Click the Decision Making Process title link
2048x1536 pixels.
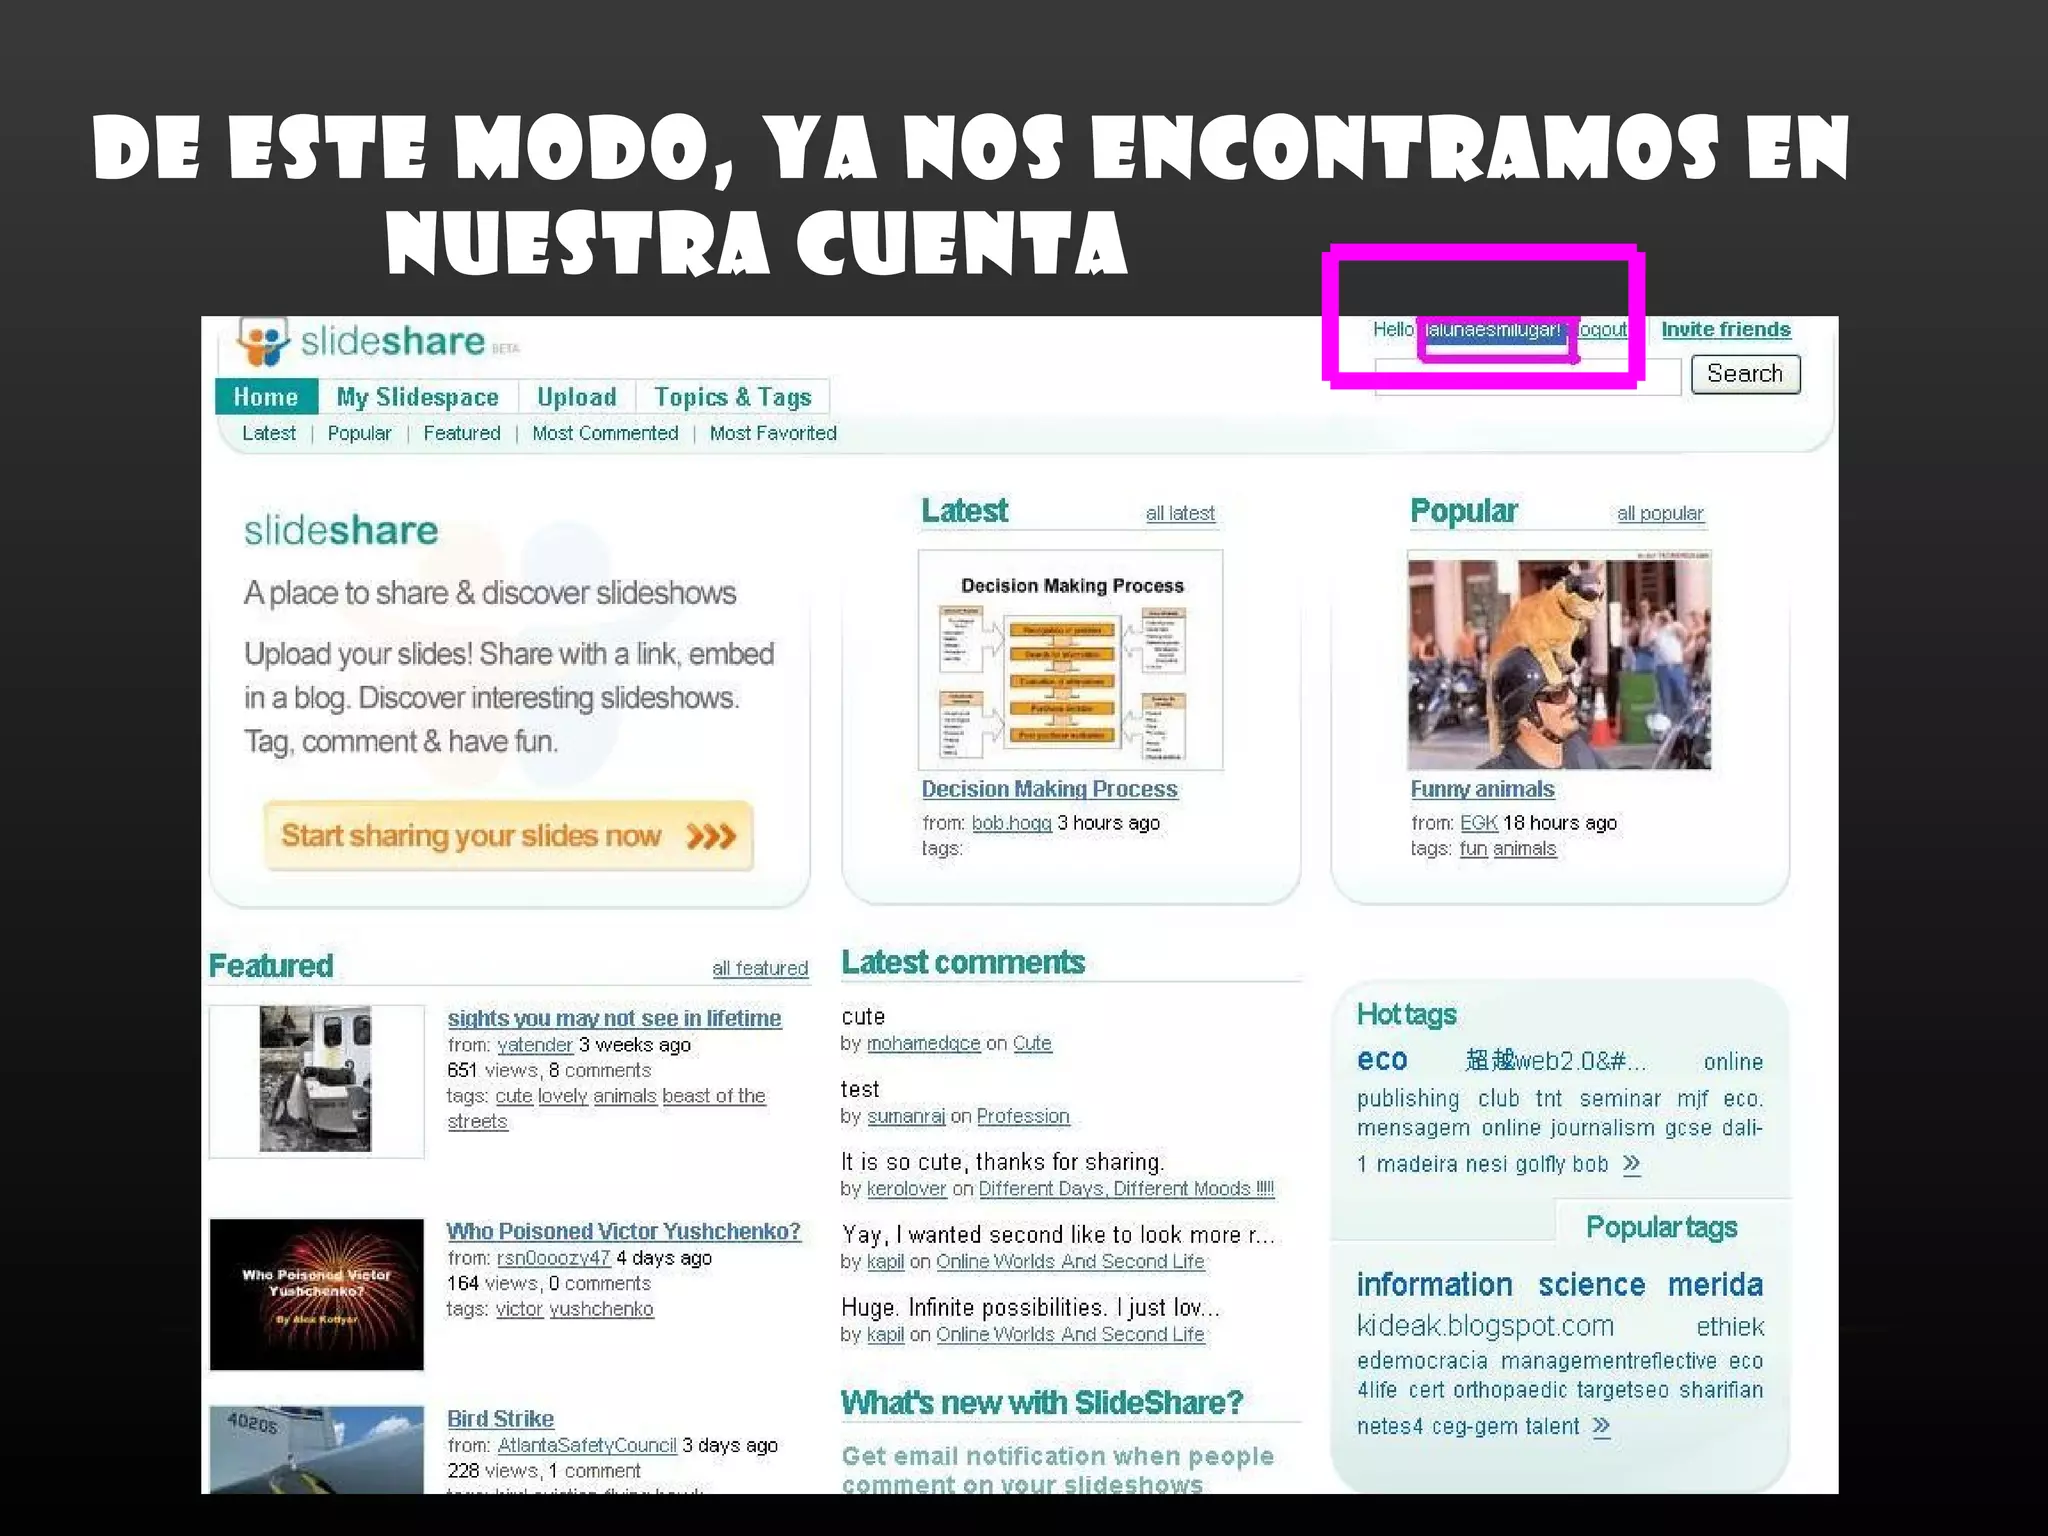[1049, 789]
